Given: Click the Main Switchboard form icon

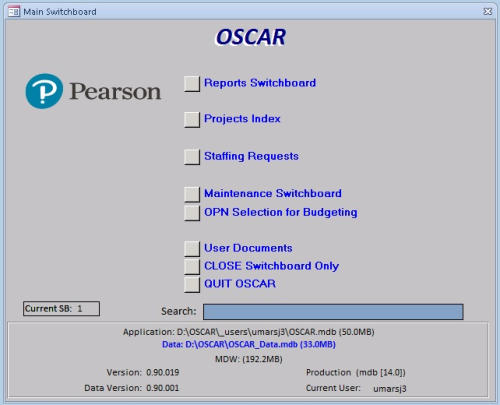Looking at the screenshot, I should click(x=14, y=12).
